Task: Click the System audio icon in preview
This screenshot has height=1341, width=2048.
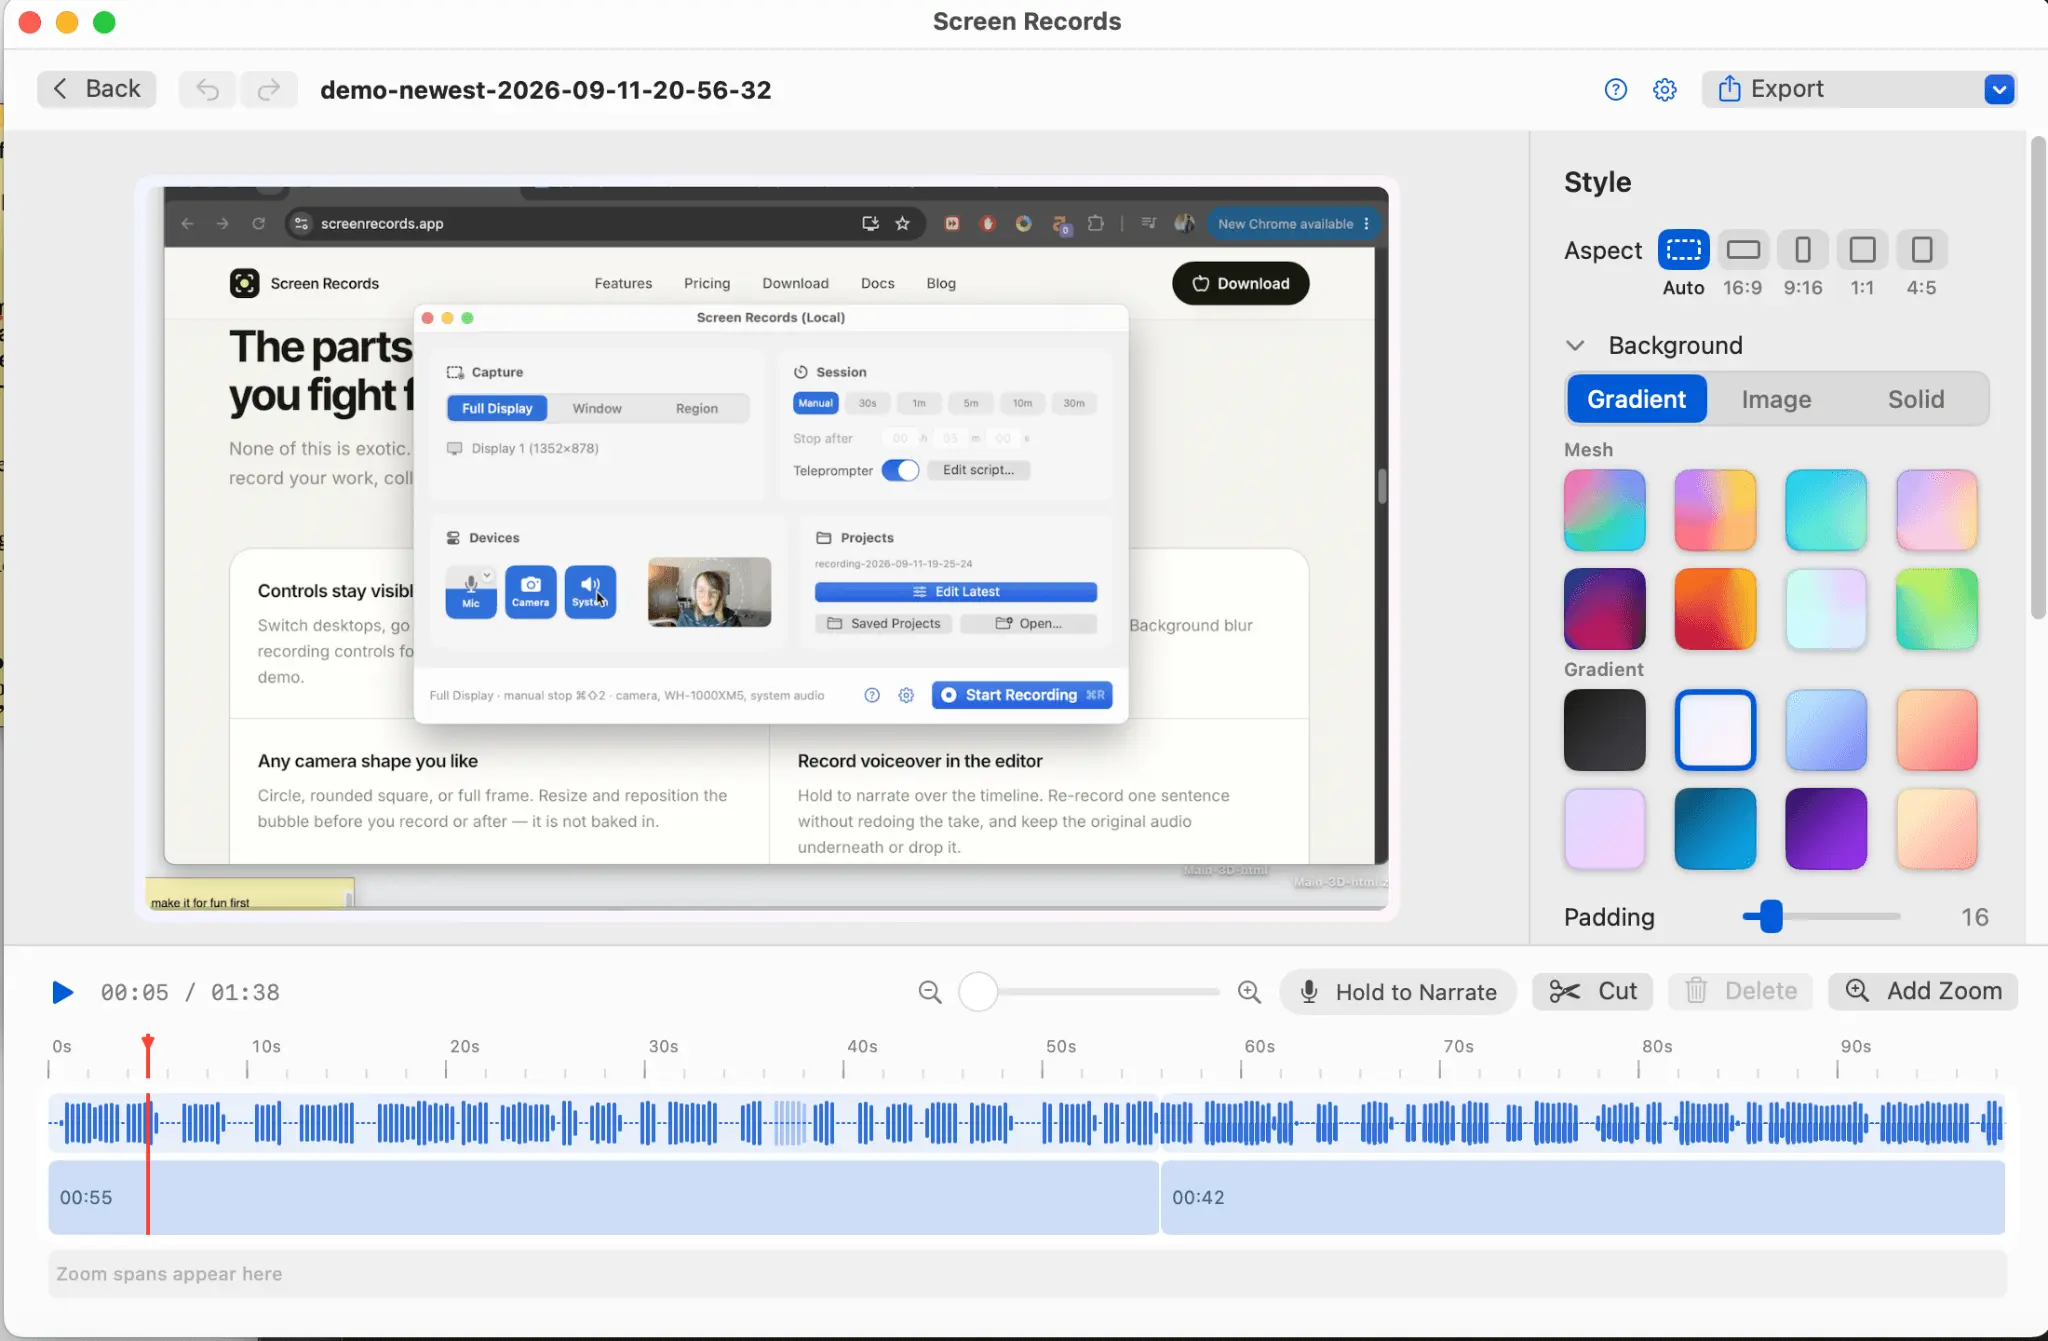Action: point(590,592)
